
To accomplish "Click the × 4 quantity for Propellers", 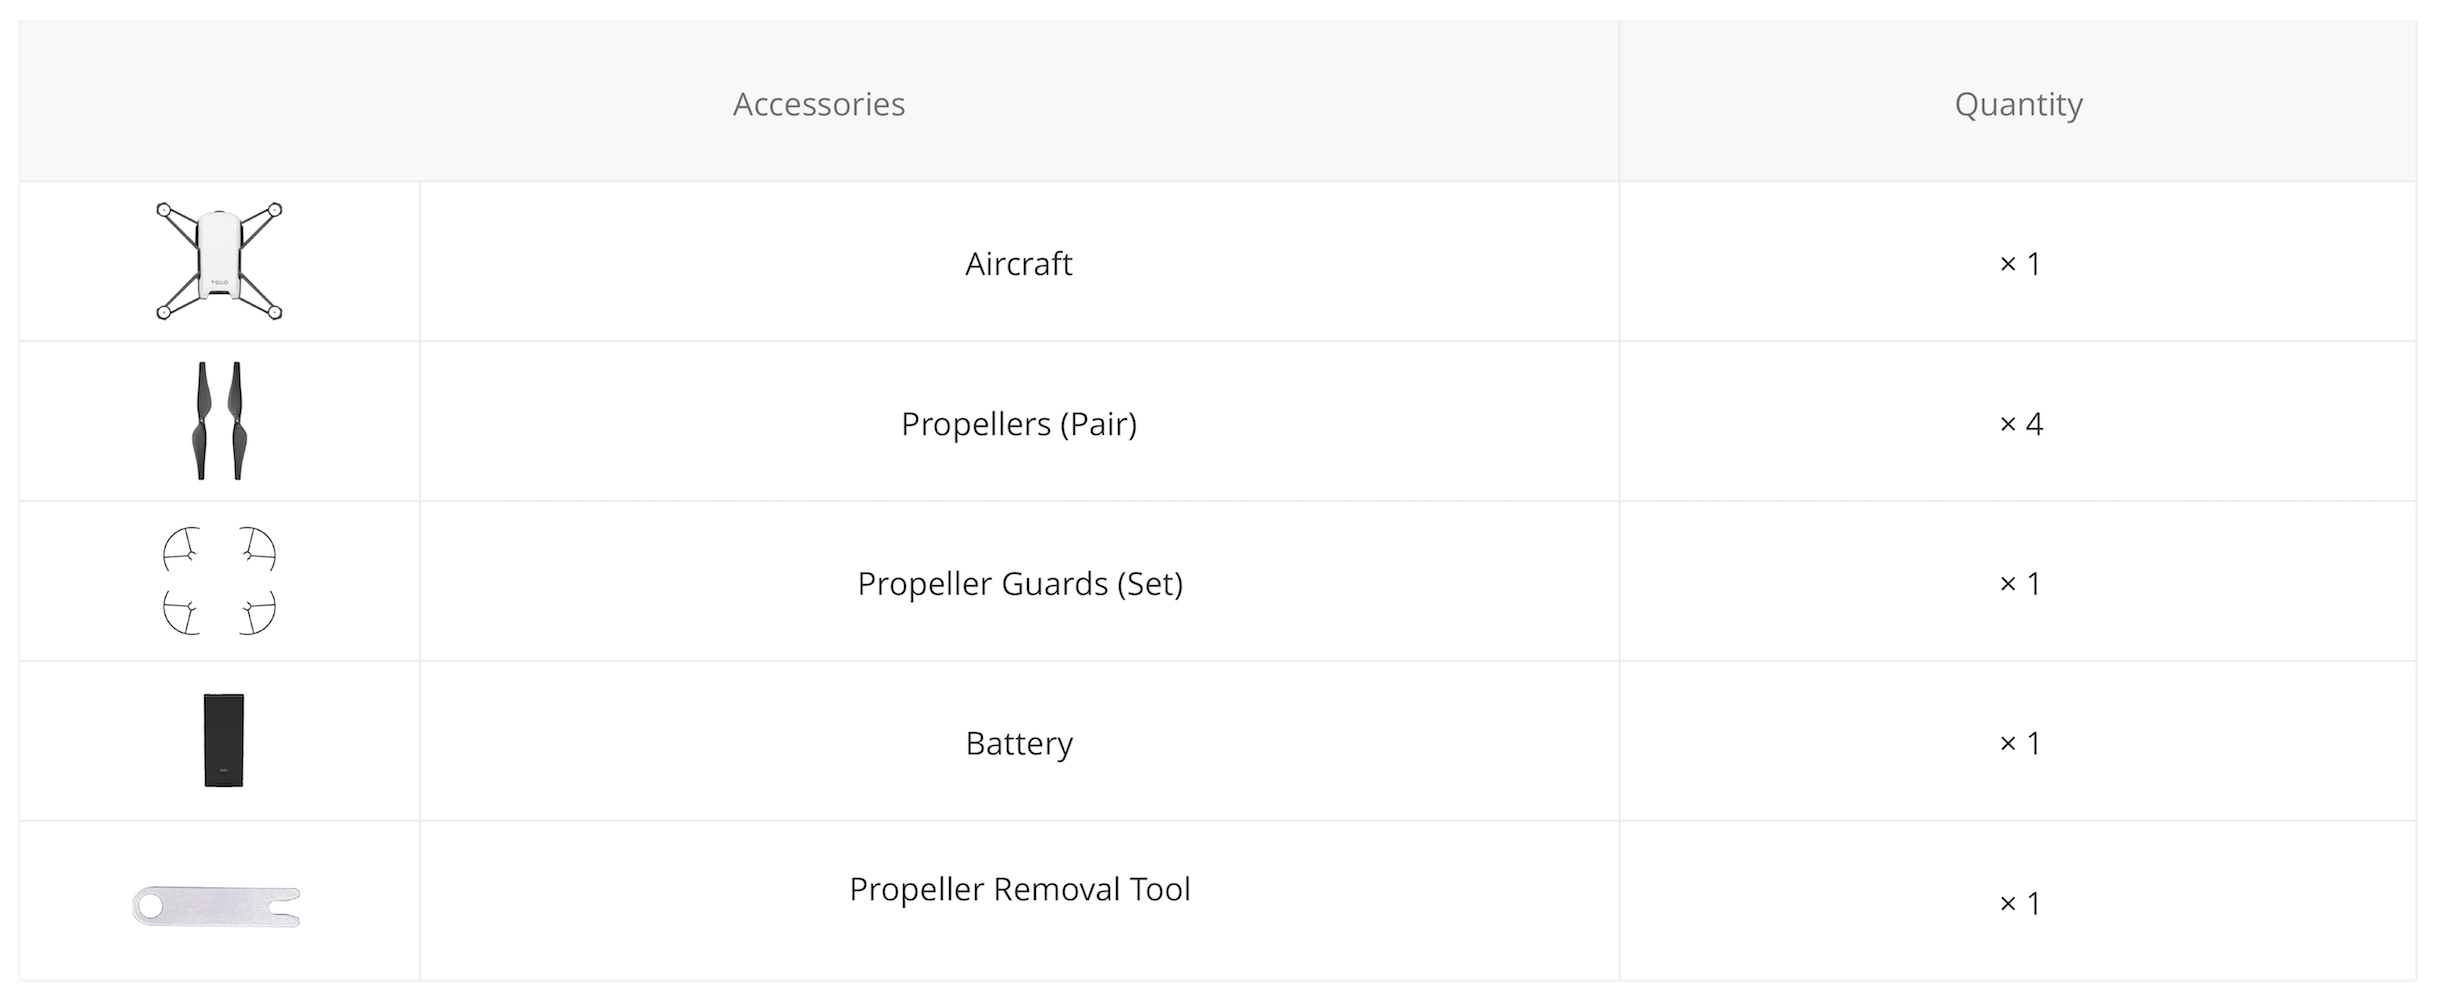I will [x=2020, y=424].
